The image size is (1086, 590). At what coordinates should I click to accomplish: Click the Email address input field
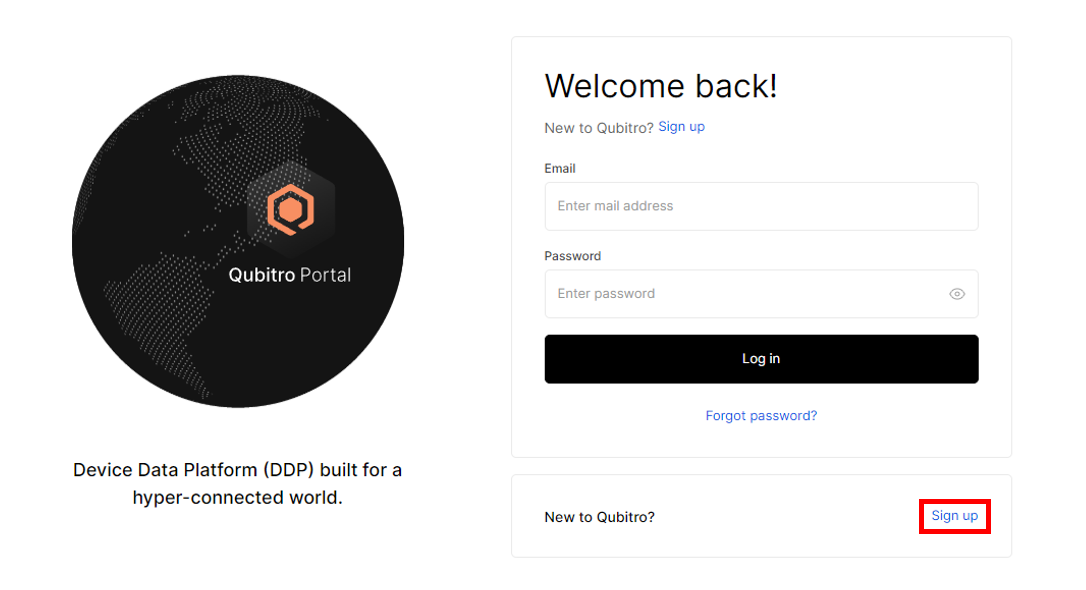pos(761,206)
